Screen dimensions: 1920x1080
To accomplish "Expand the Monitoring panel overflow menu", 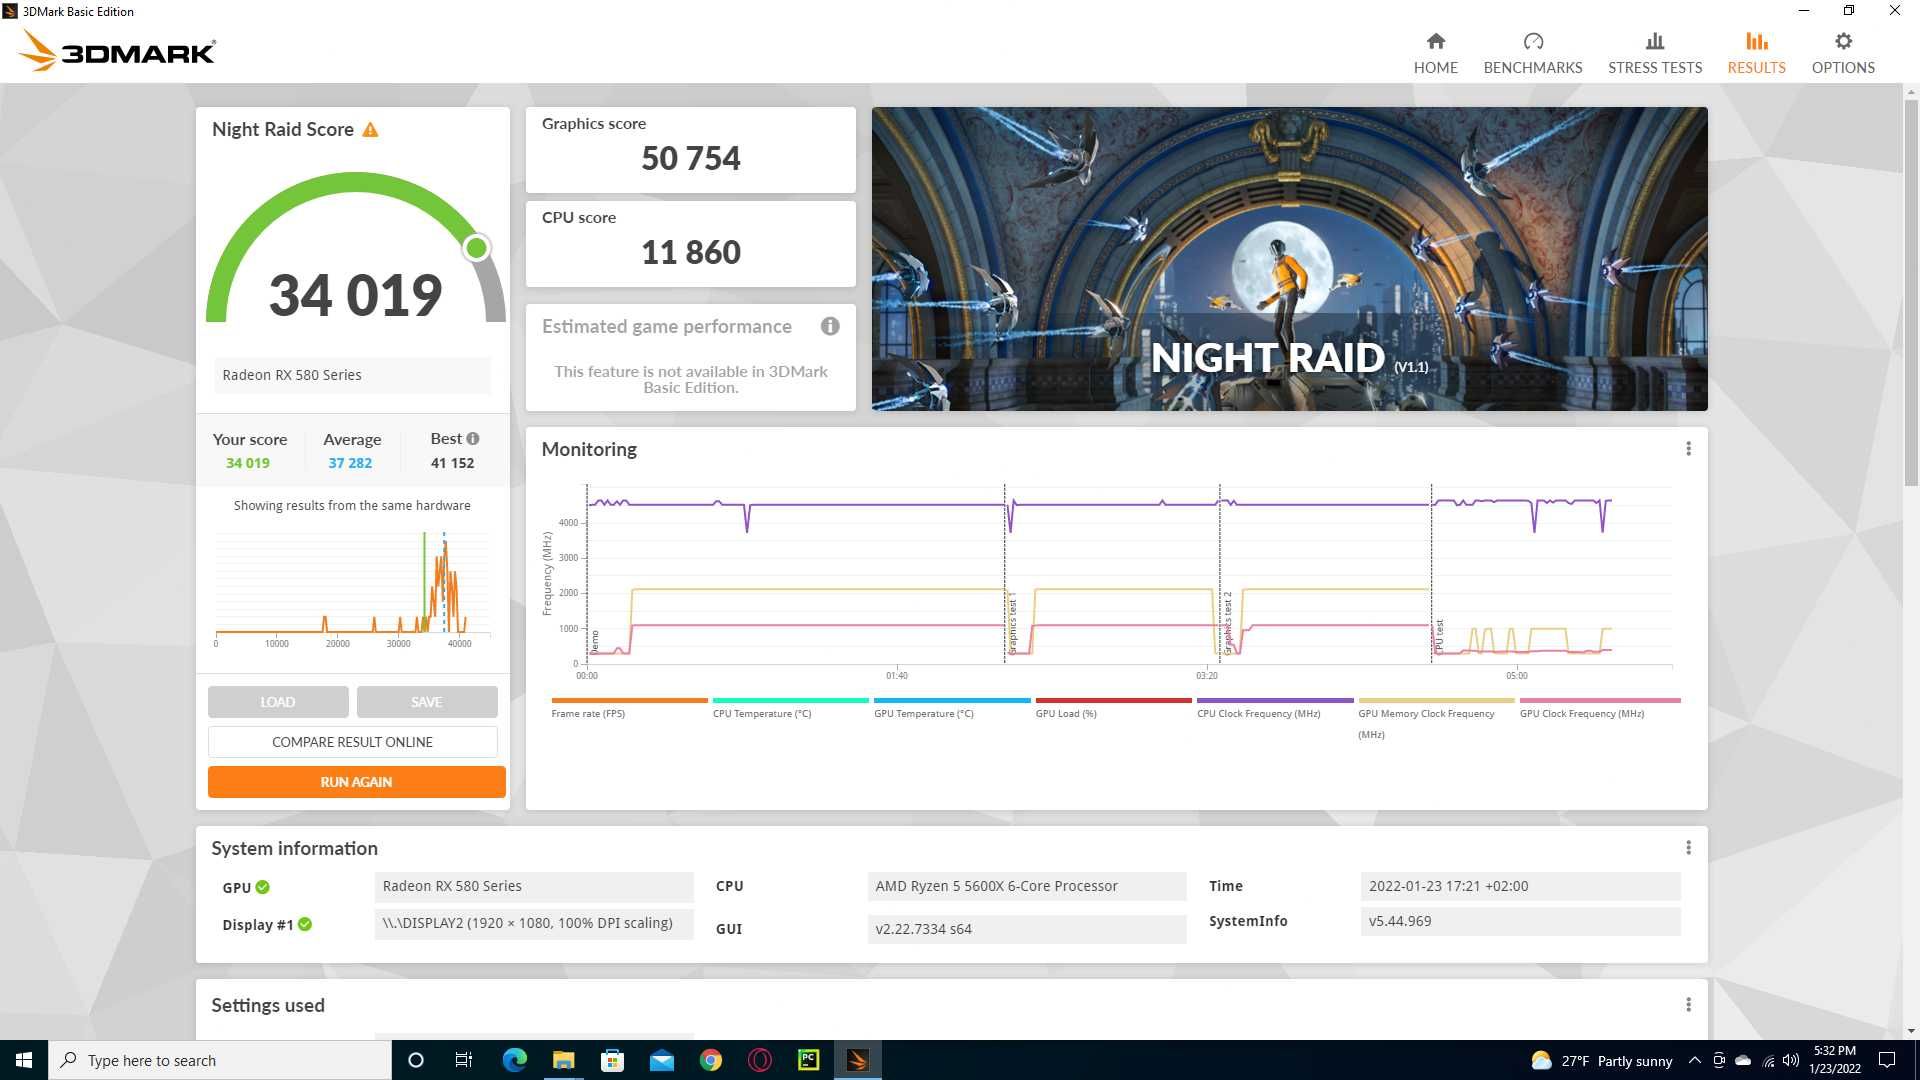I will pyautogui.click(x=1688, y=448).
